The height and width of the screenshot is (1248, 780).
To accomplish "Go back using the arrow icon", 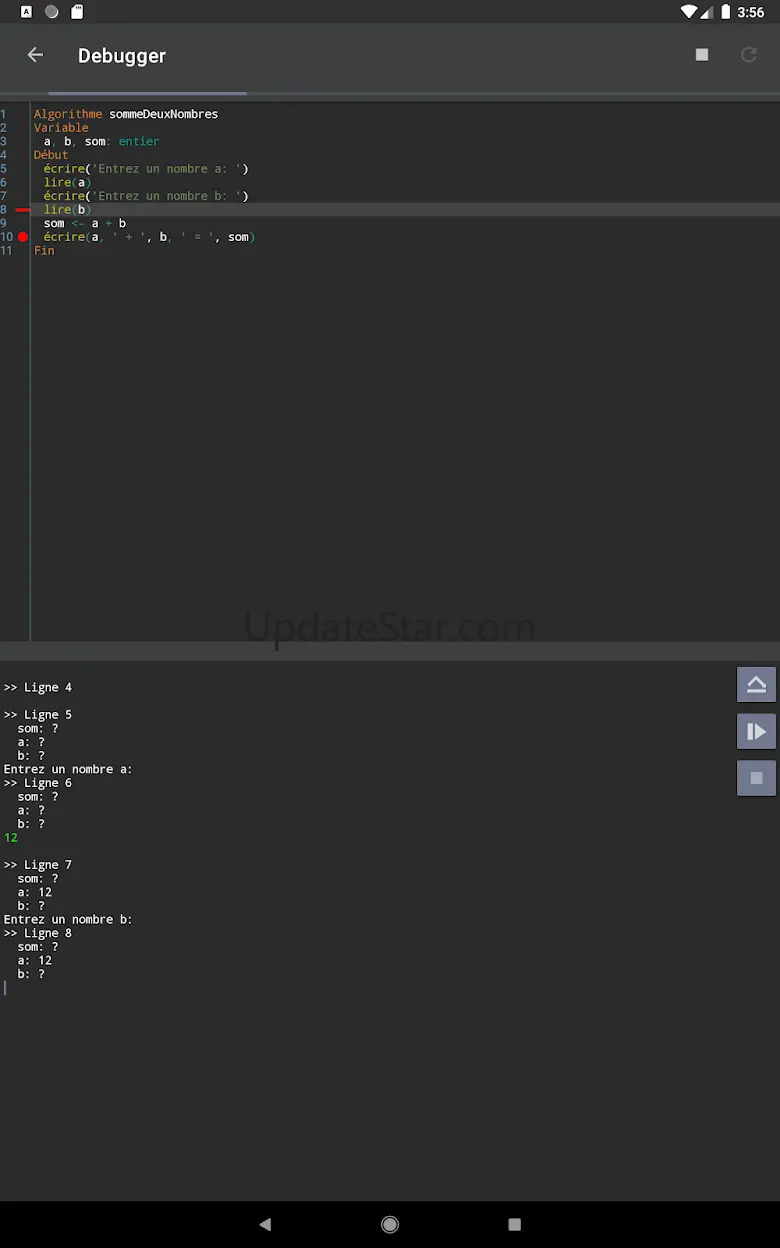I will pos(35,55).
